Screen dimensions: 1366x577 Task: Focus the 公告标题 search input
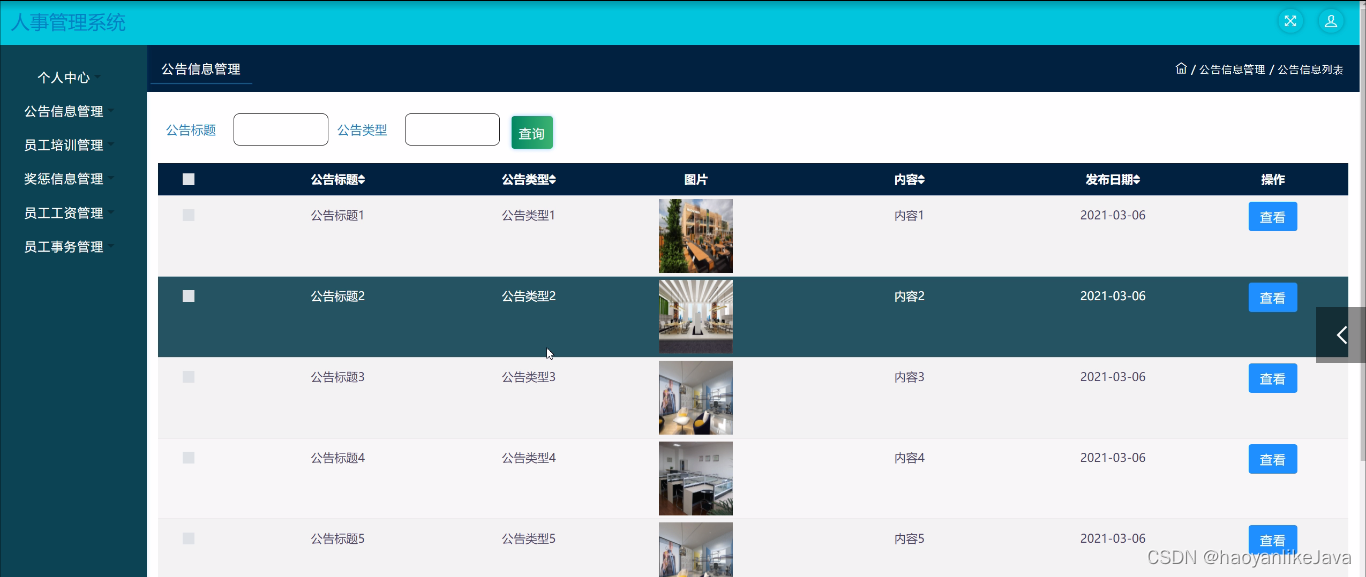tap(281, 129)
